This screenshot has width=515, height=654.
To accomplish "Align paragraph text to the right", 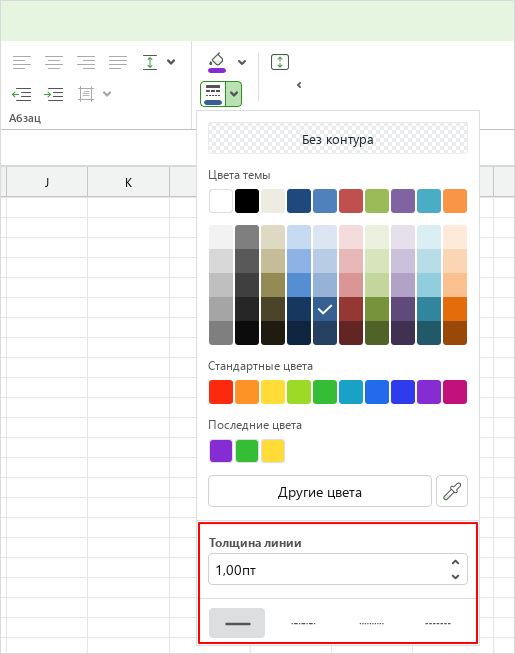I will coord(86,62).
